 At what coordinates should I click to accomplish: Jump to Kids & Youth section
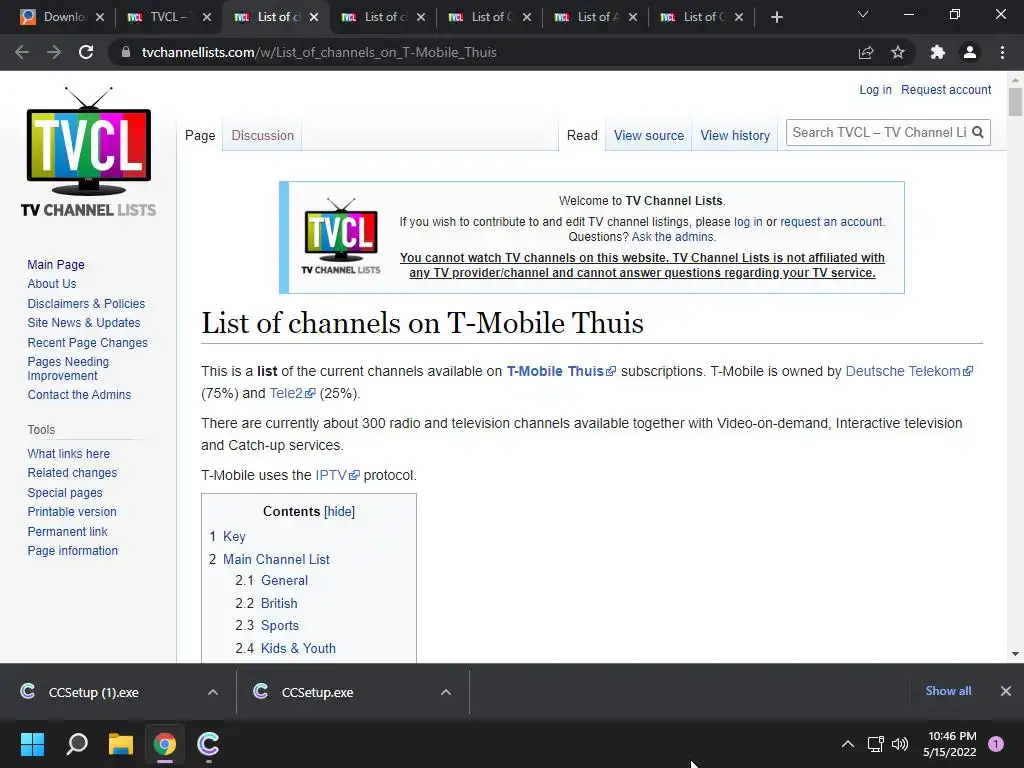[x=298, y=648]
